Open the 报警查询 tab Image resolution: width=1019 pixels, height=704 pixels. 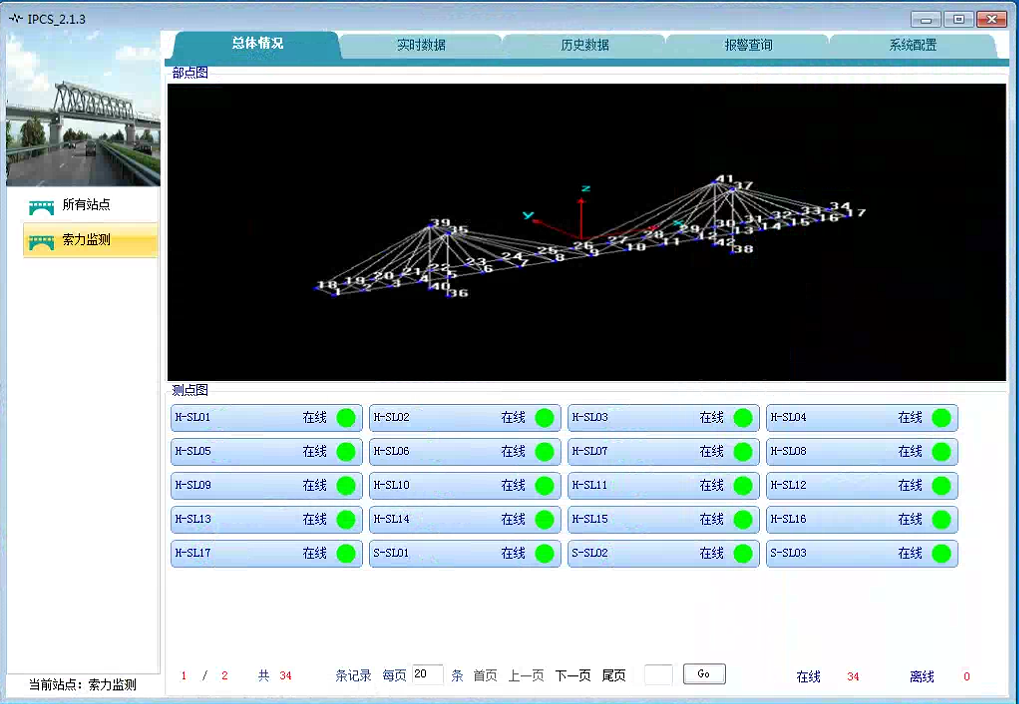pyautogui.click(x=748, y=46)
